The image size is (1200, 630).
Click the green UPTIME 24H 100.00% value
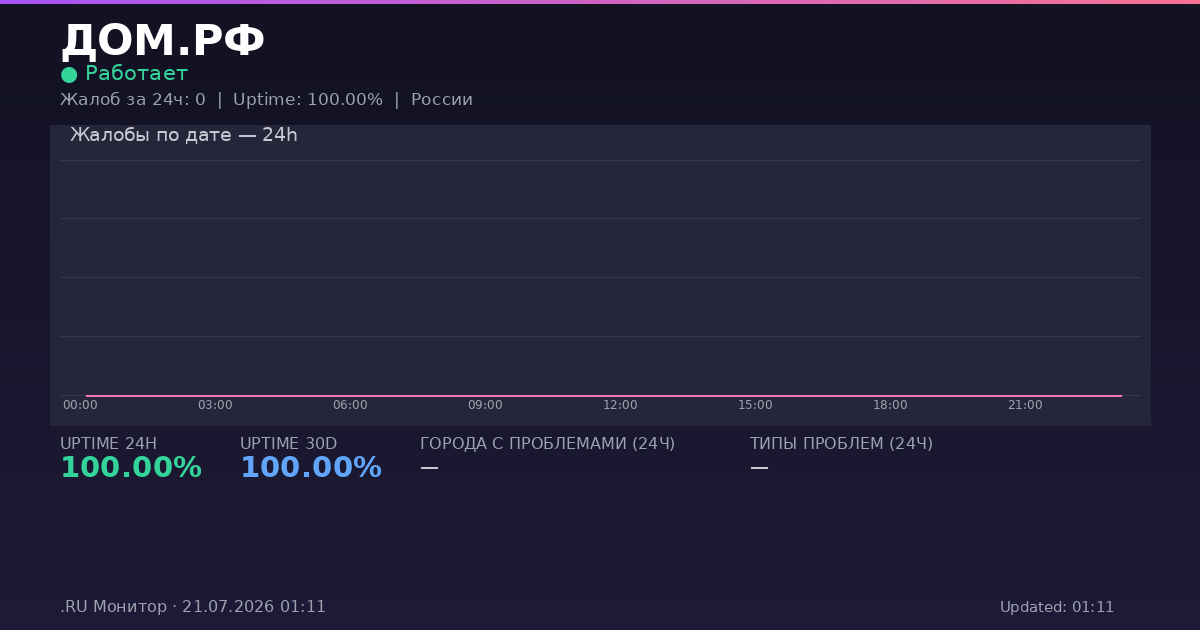pyautogui.click(x=131, y=468)
